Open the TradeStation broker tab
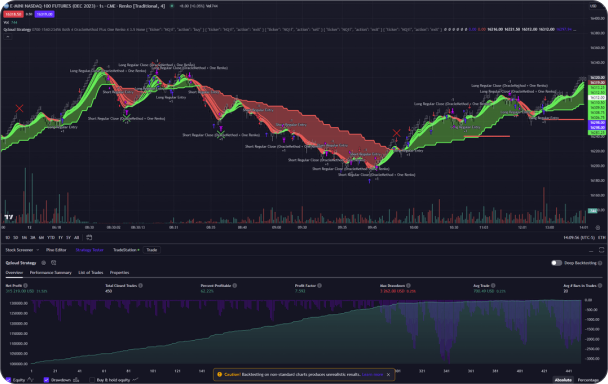Screen dimensions: 608x384 pos(126,250)
